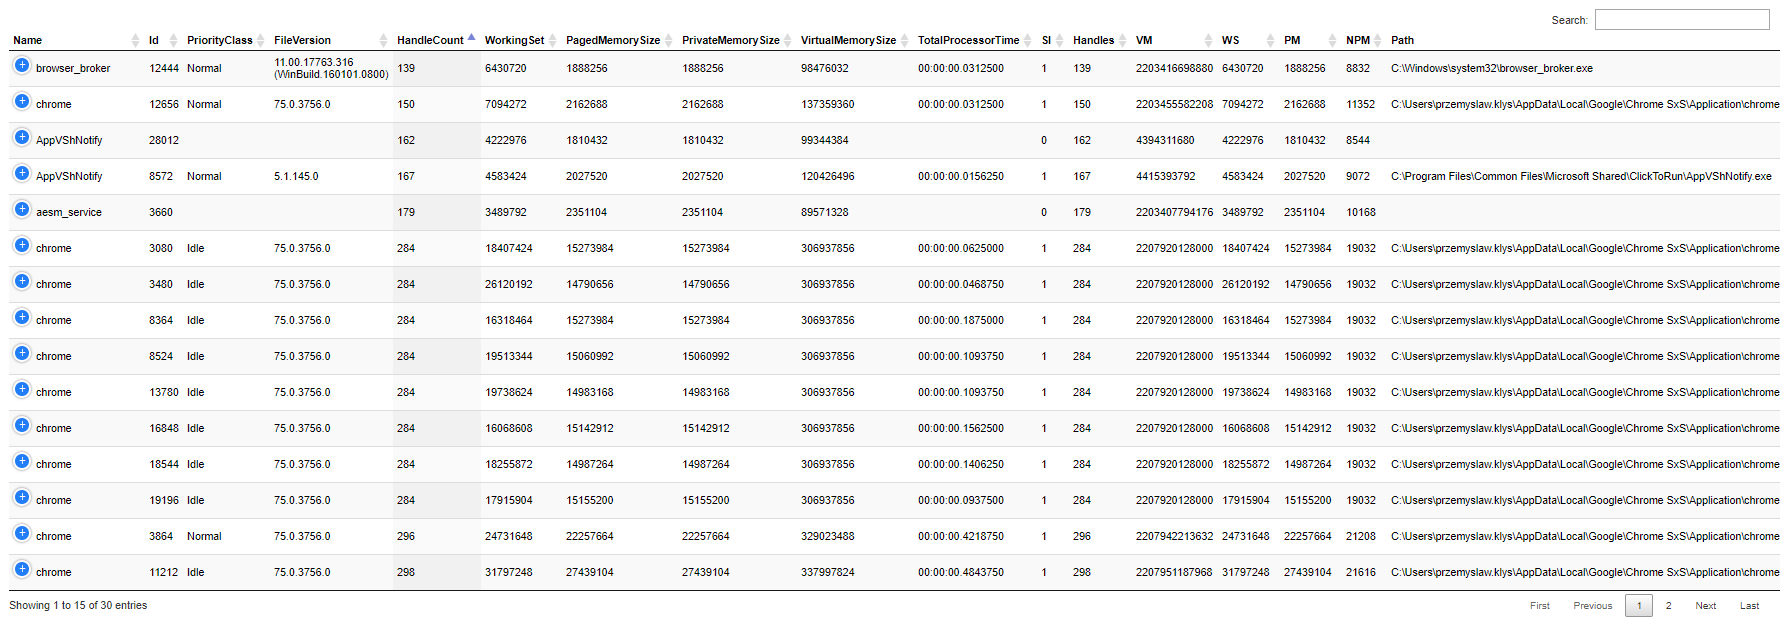Jump to page 2 of the table
This screenshot has height=628, width=1786.
(1668, 606)
